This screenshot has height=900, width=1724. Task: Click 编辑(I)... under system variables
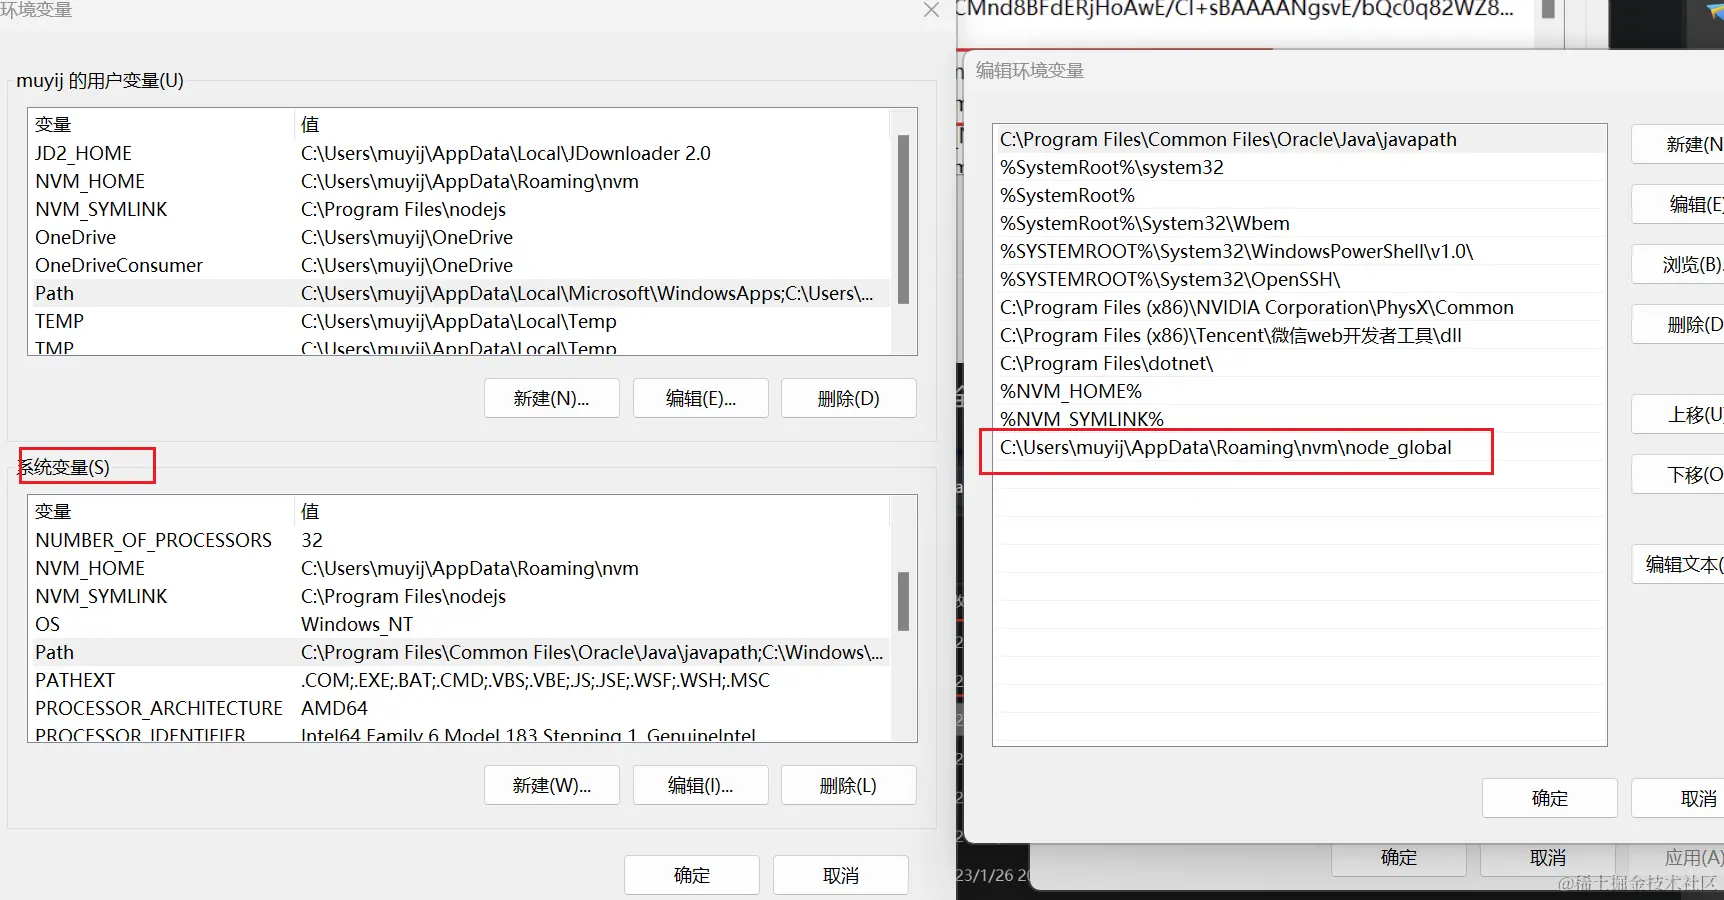pyautogui.click(x=701, y=785)
